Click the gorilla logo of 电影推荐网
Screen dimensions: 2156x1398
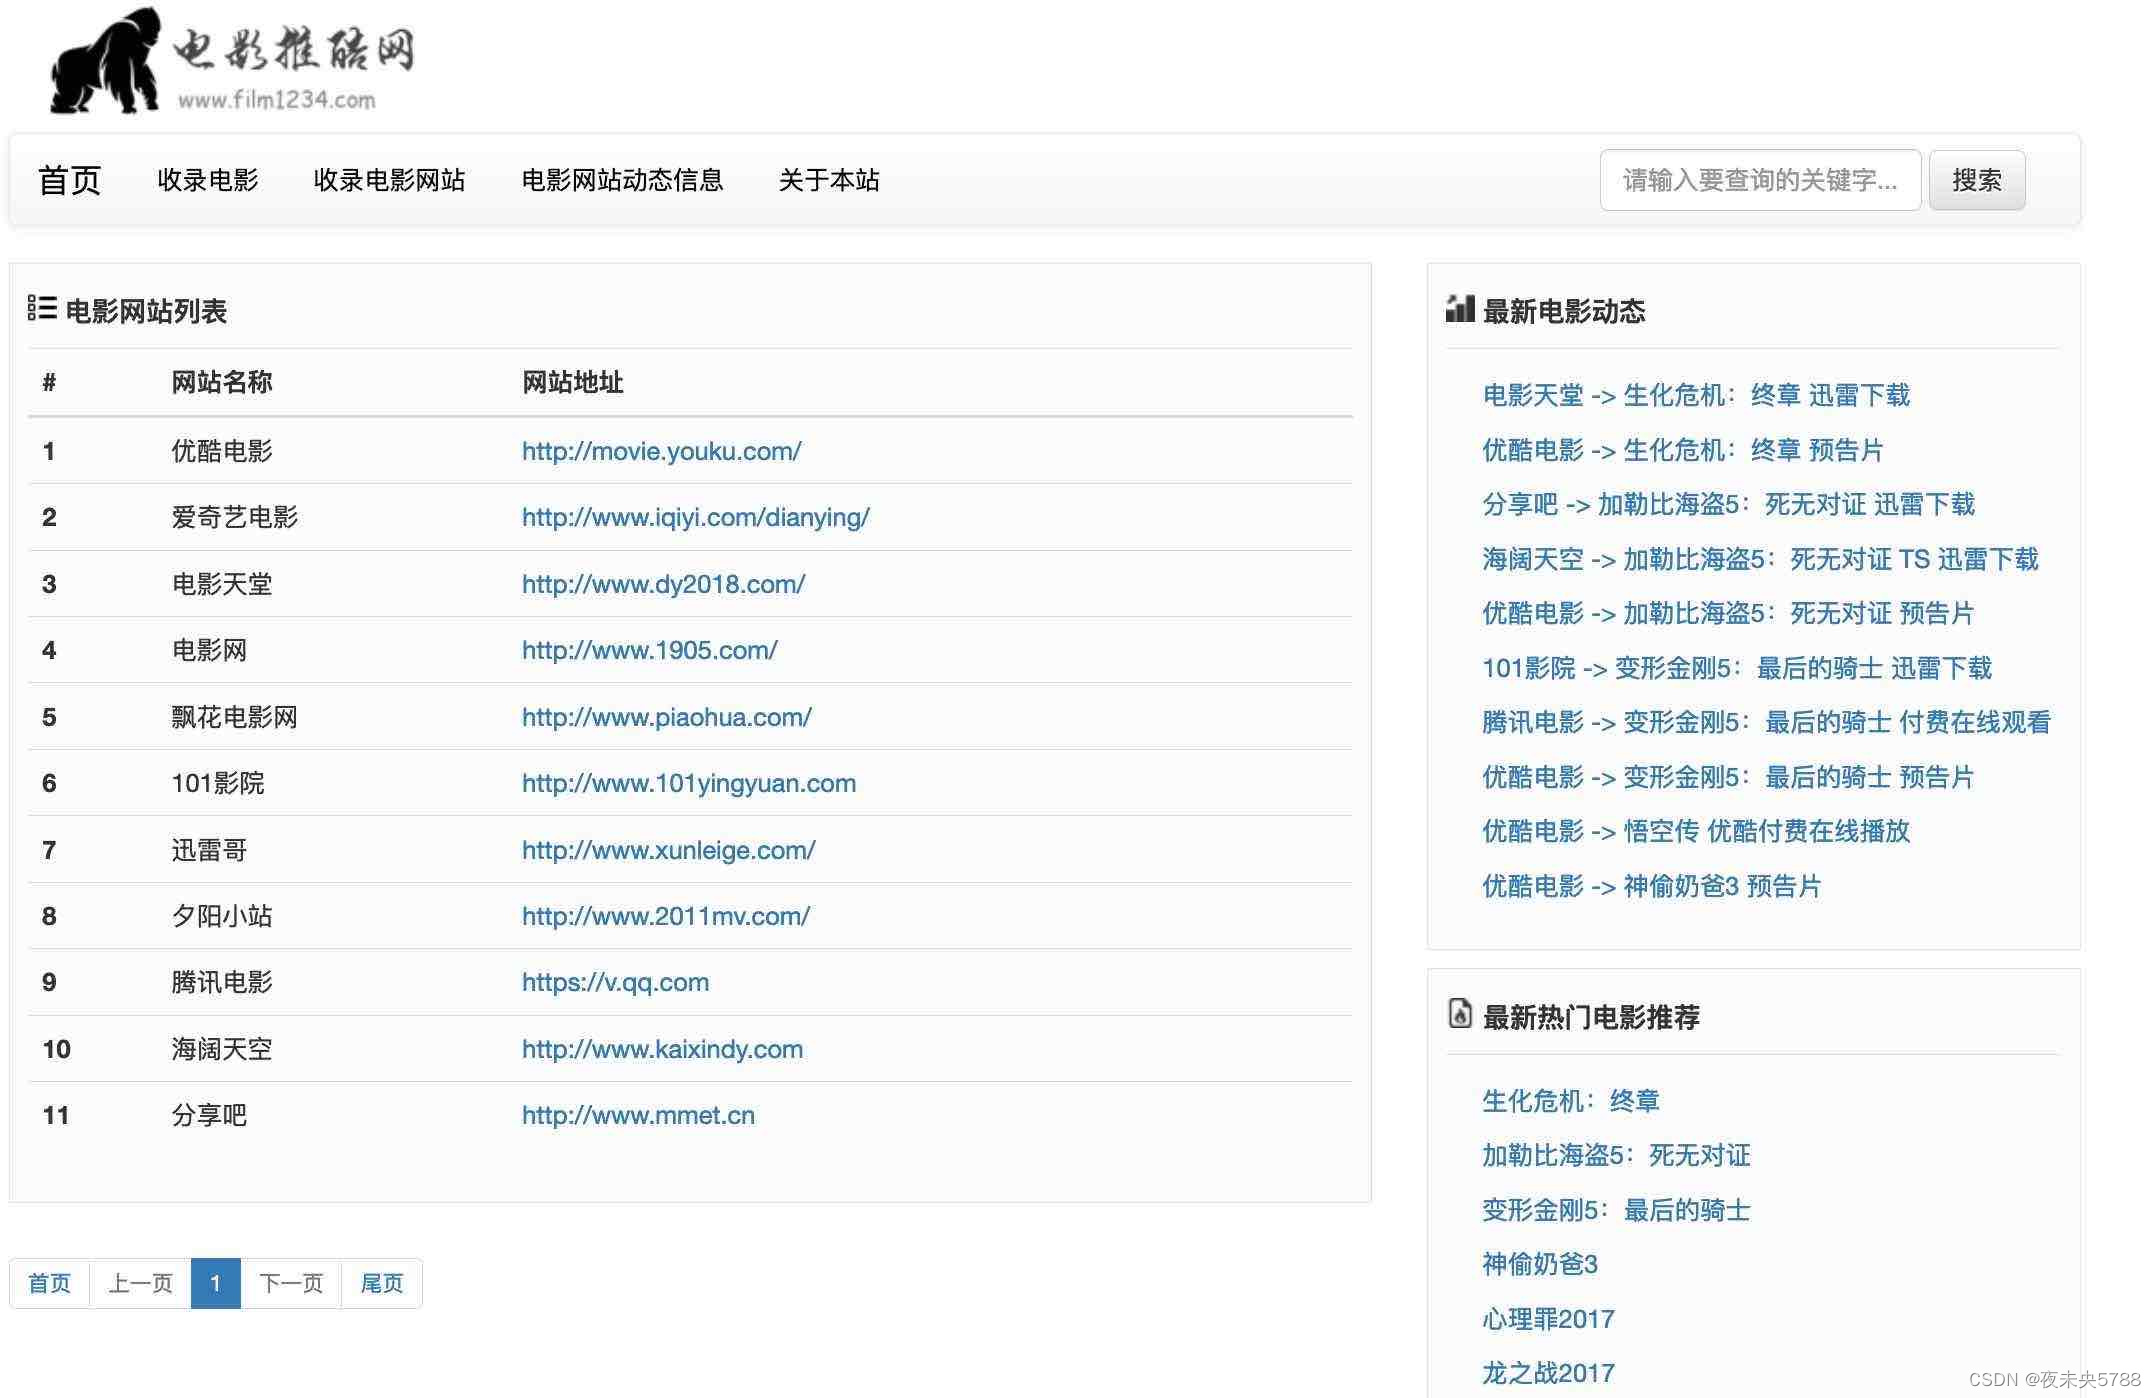[x=105, y=62]
